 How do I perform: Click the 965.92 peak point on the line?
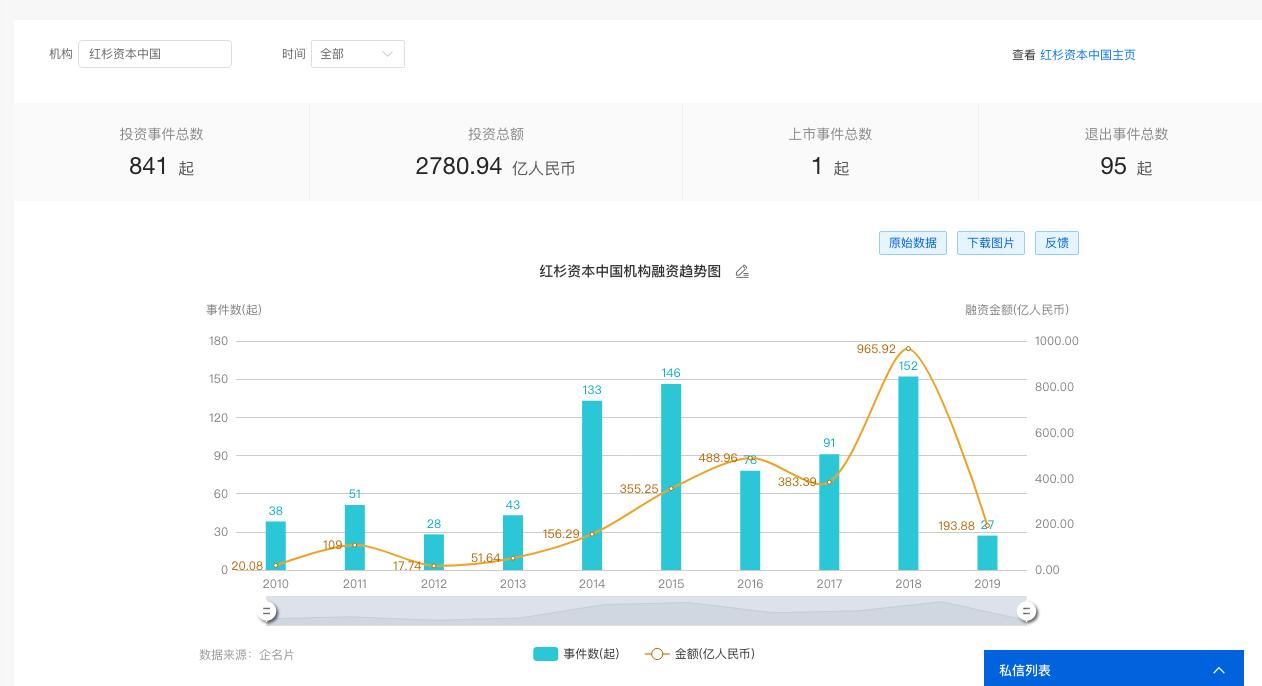(908, 349)
